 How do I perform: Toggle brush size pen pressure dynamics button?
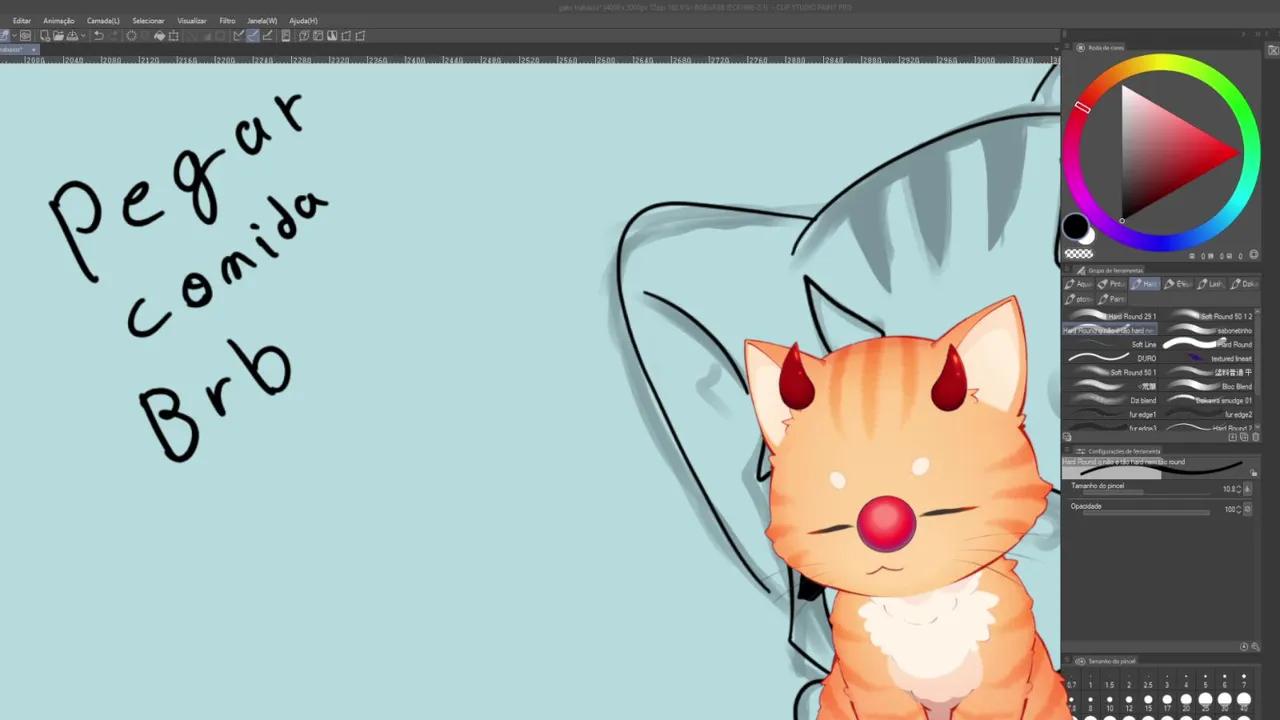(x=1248, y=489)
